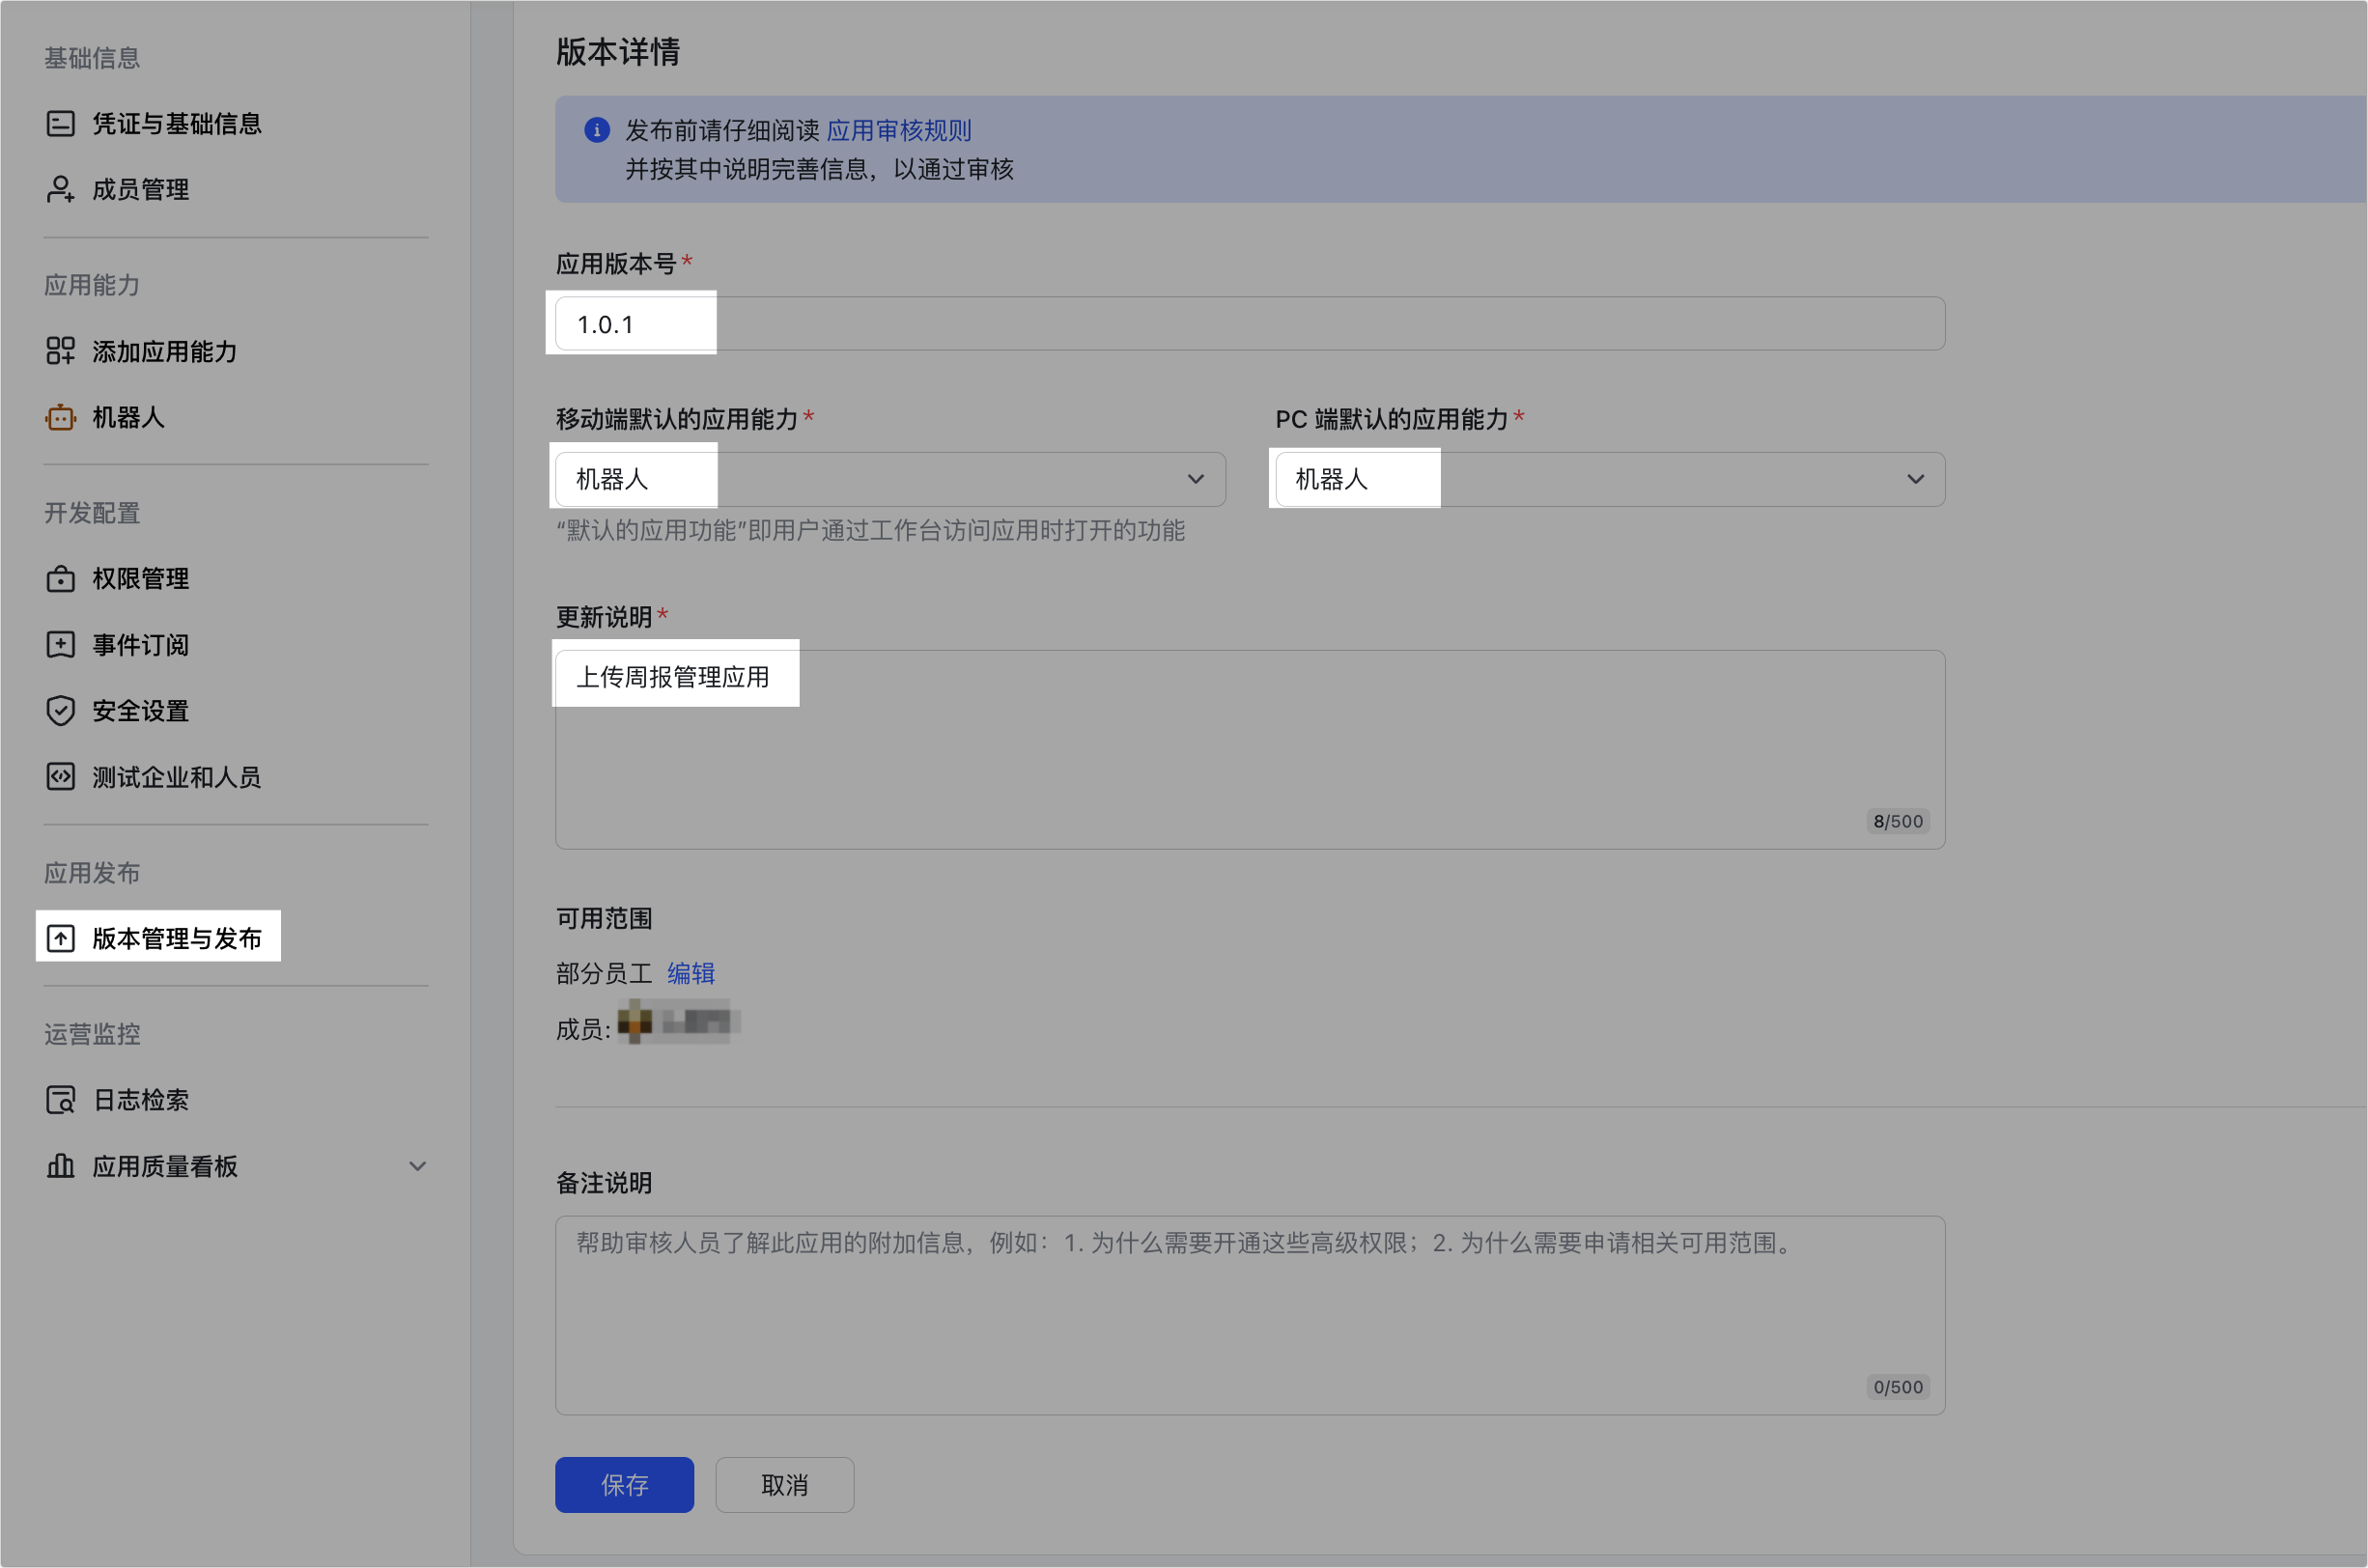Open 凭证与基础信息 in the sidebar
The image size is (2368, 1568).
177,123
